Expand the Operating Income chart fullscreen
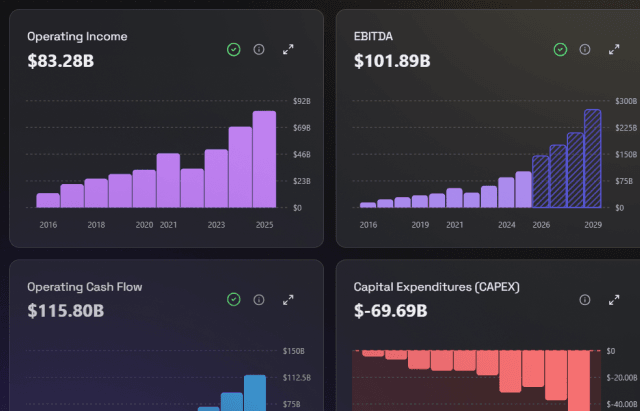The width and height of the screenshot is (640, 411). click(288, 49)
